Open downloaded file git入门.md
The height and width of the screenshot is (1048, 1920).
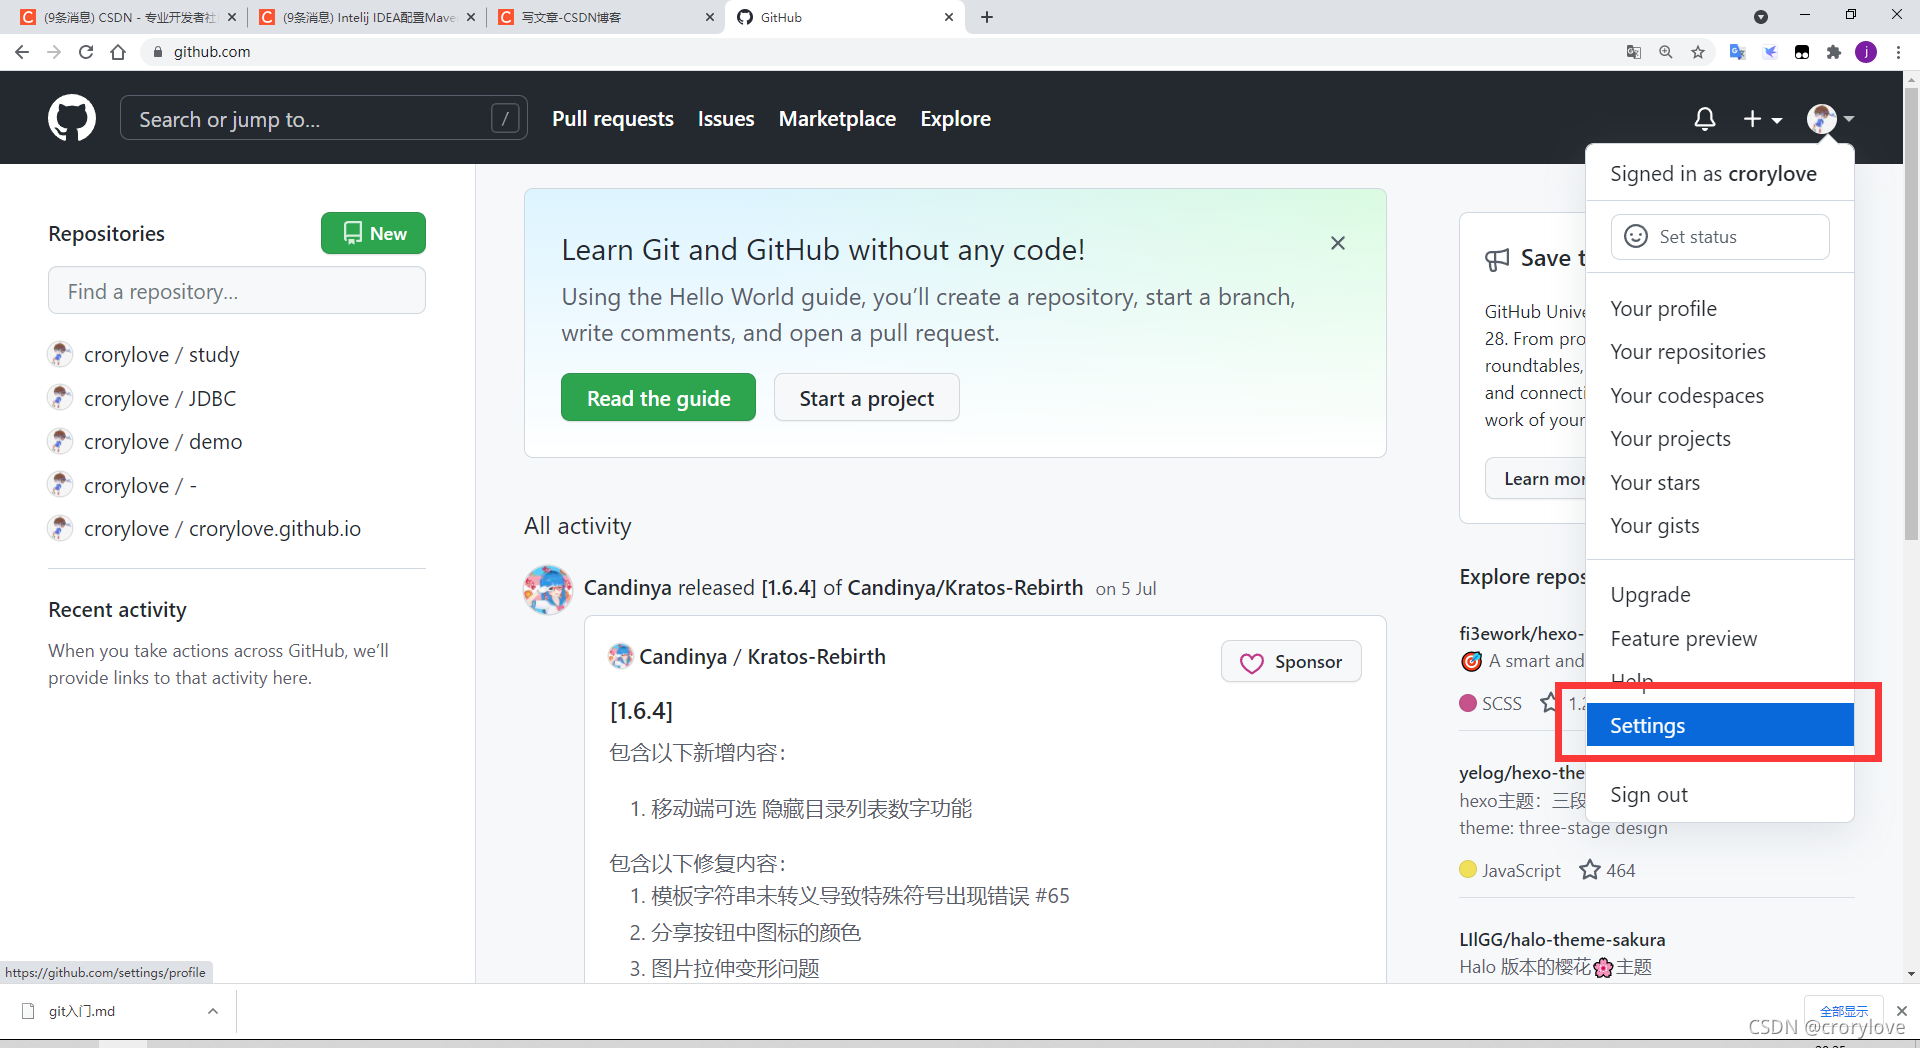[x=82, y=1011]
